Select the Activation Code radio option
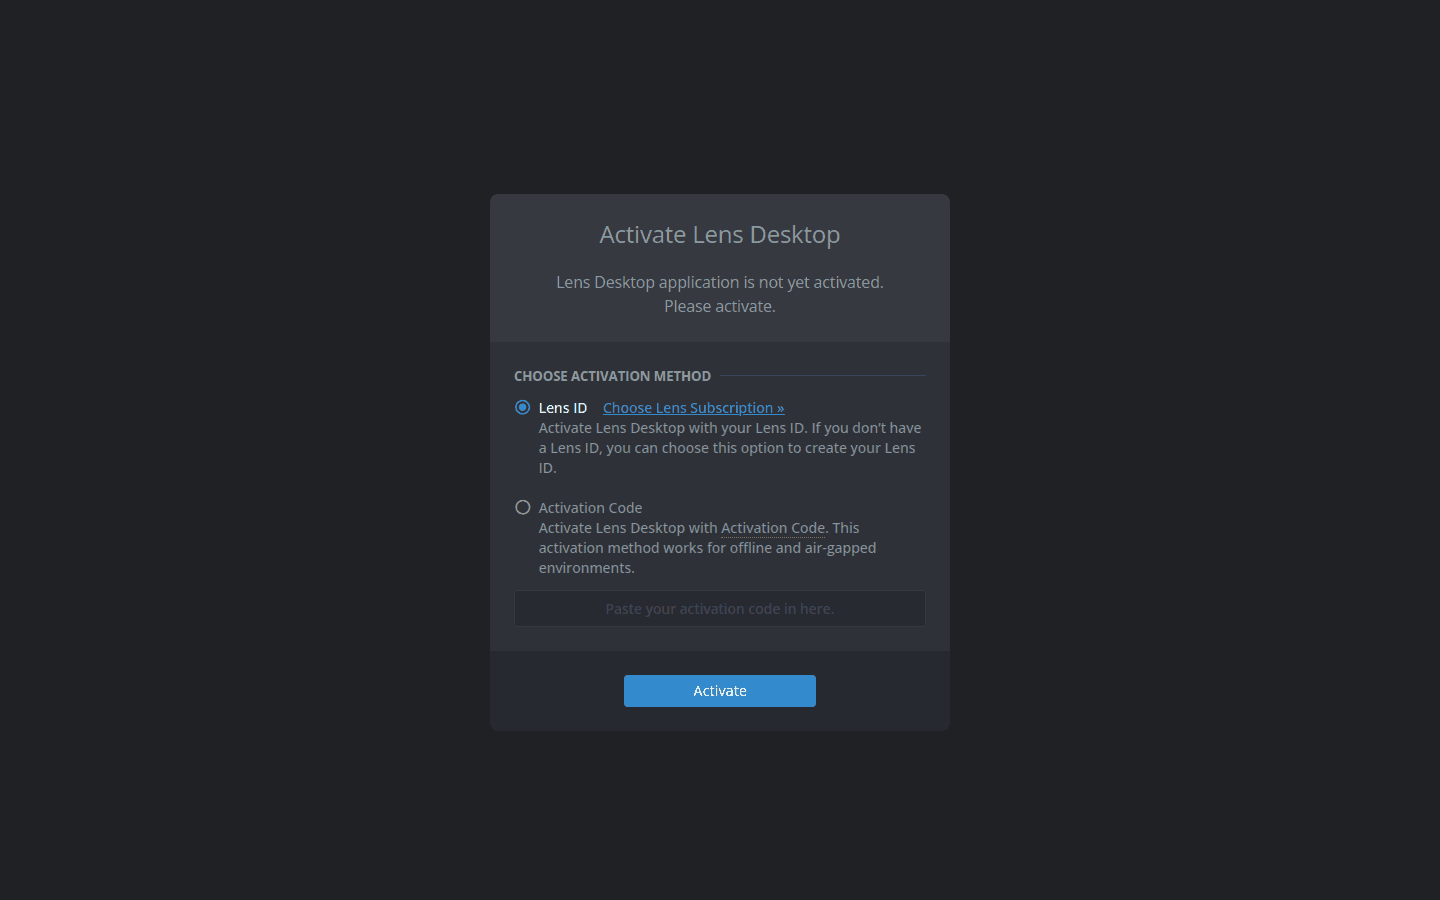This screenshot has width=1440, height=900. (x=522, y=507)
